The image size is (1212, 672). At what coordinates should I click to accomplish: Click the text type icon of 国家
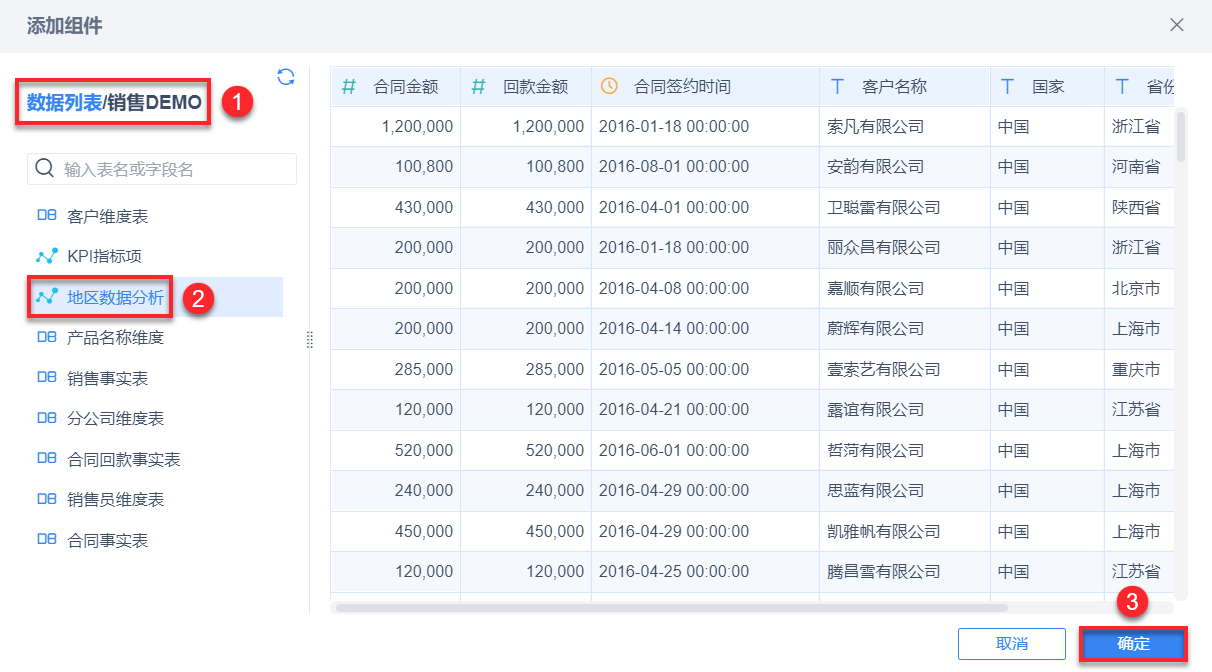pyautogui.click(x=1008, y=87)
